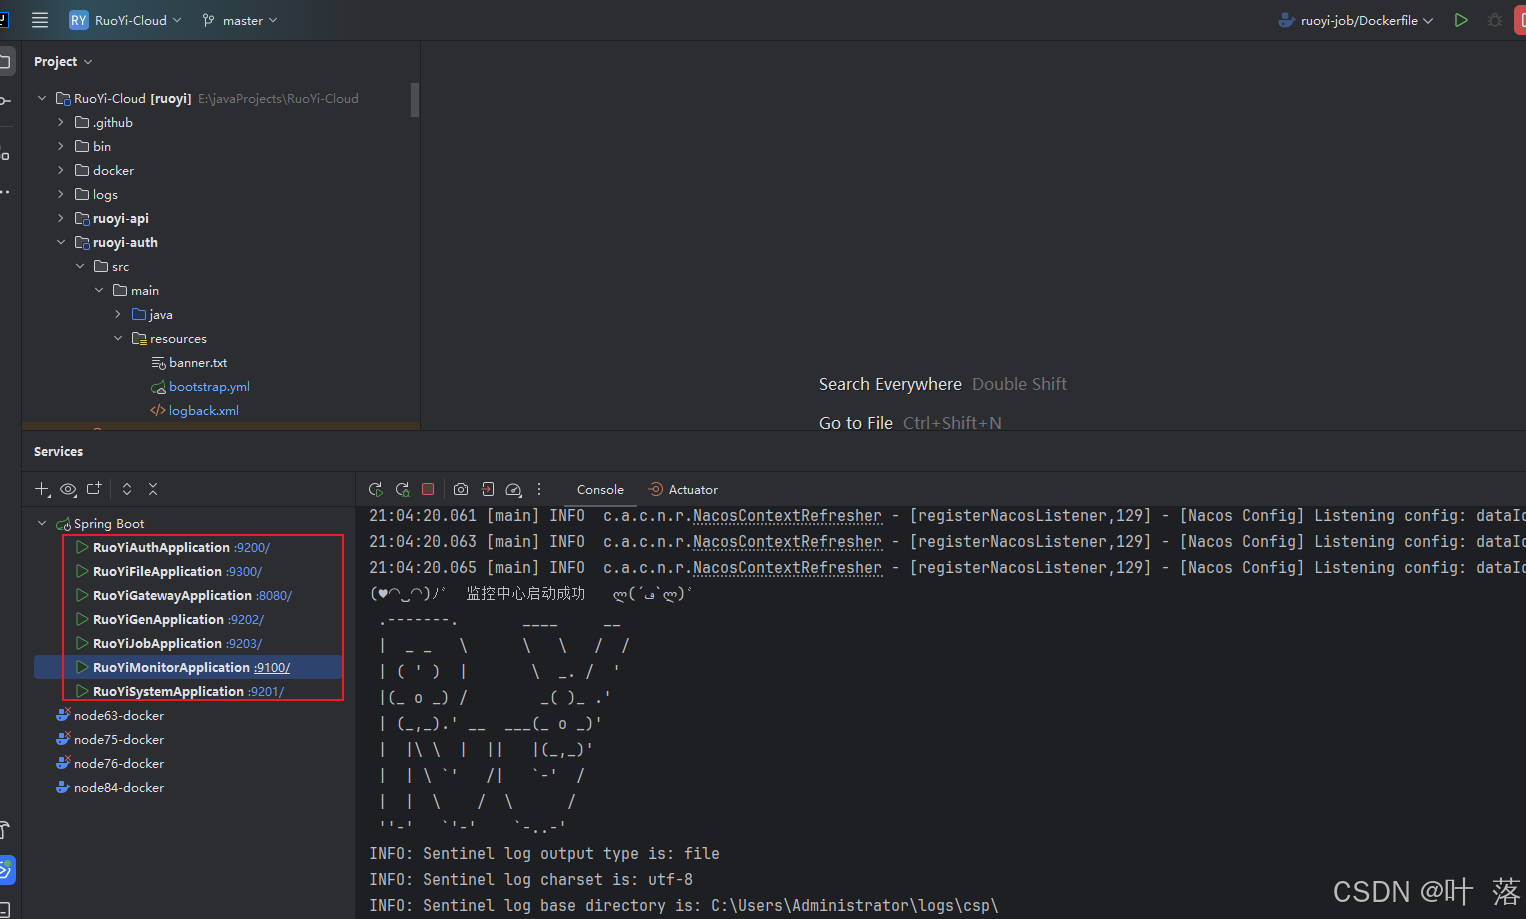Expand the java folder
The width and height of the screenshot is (1526, 919).
click(118, 314)
